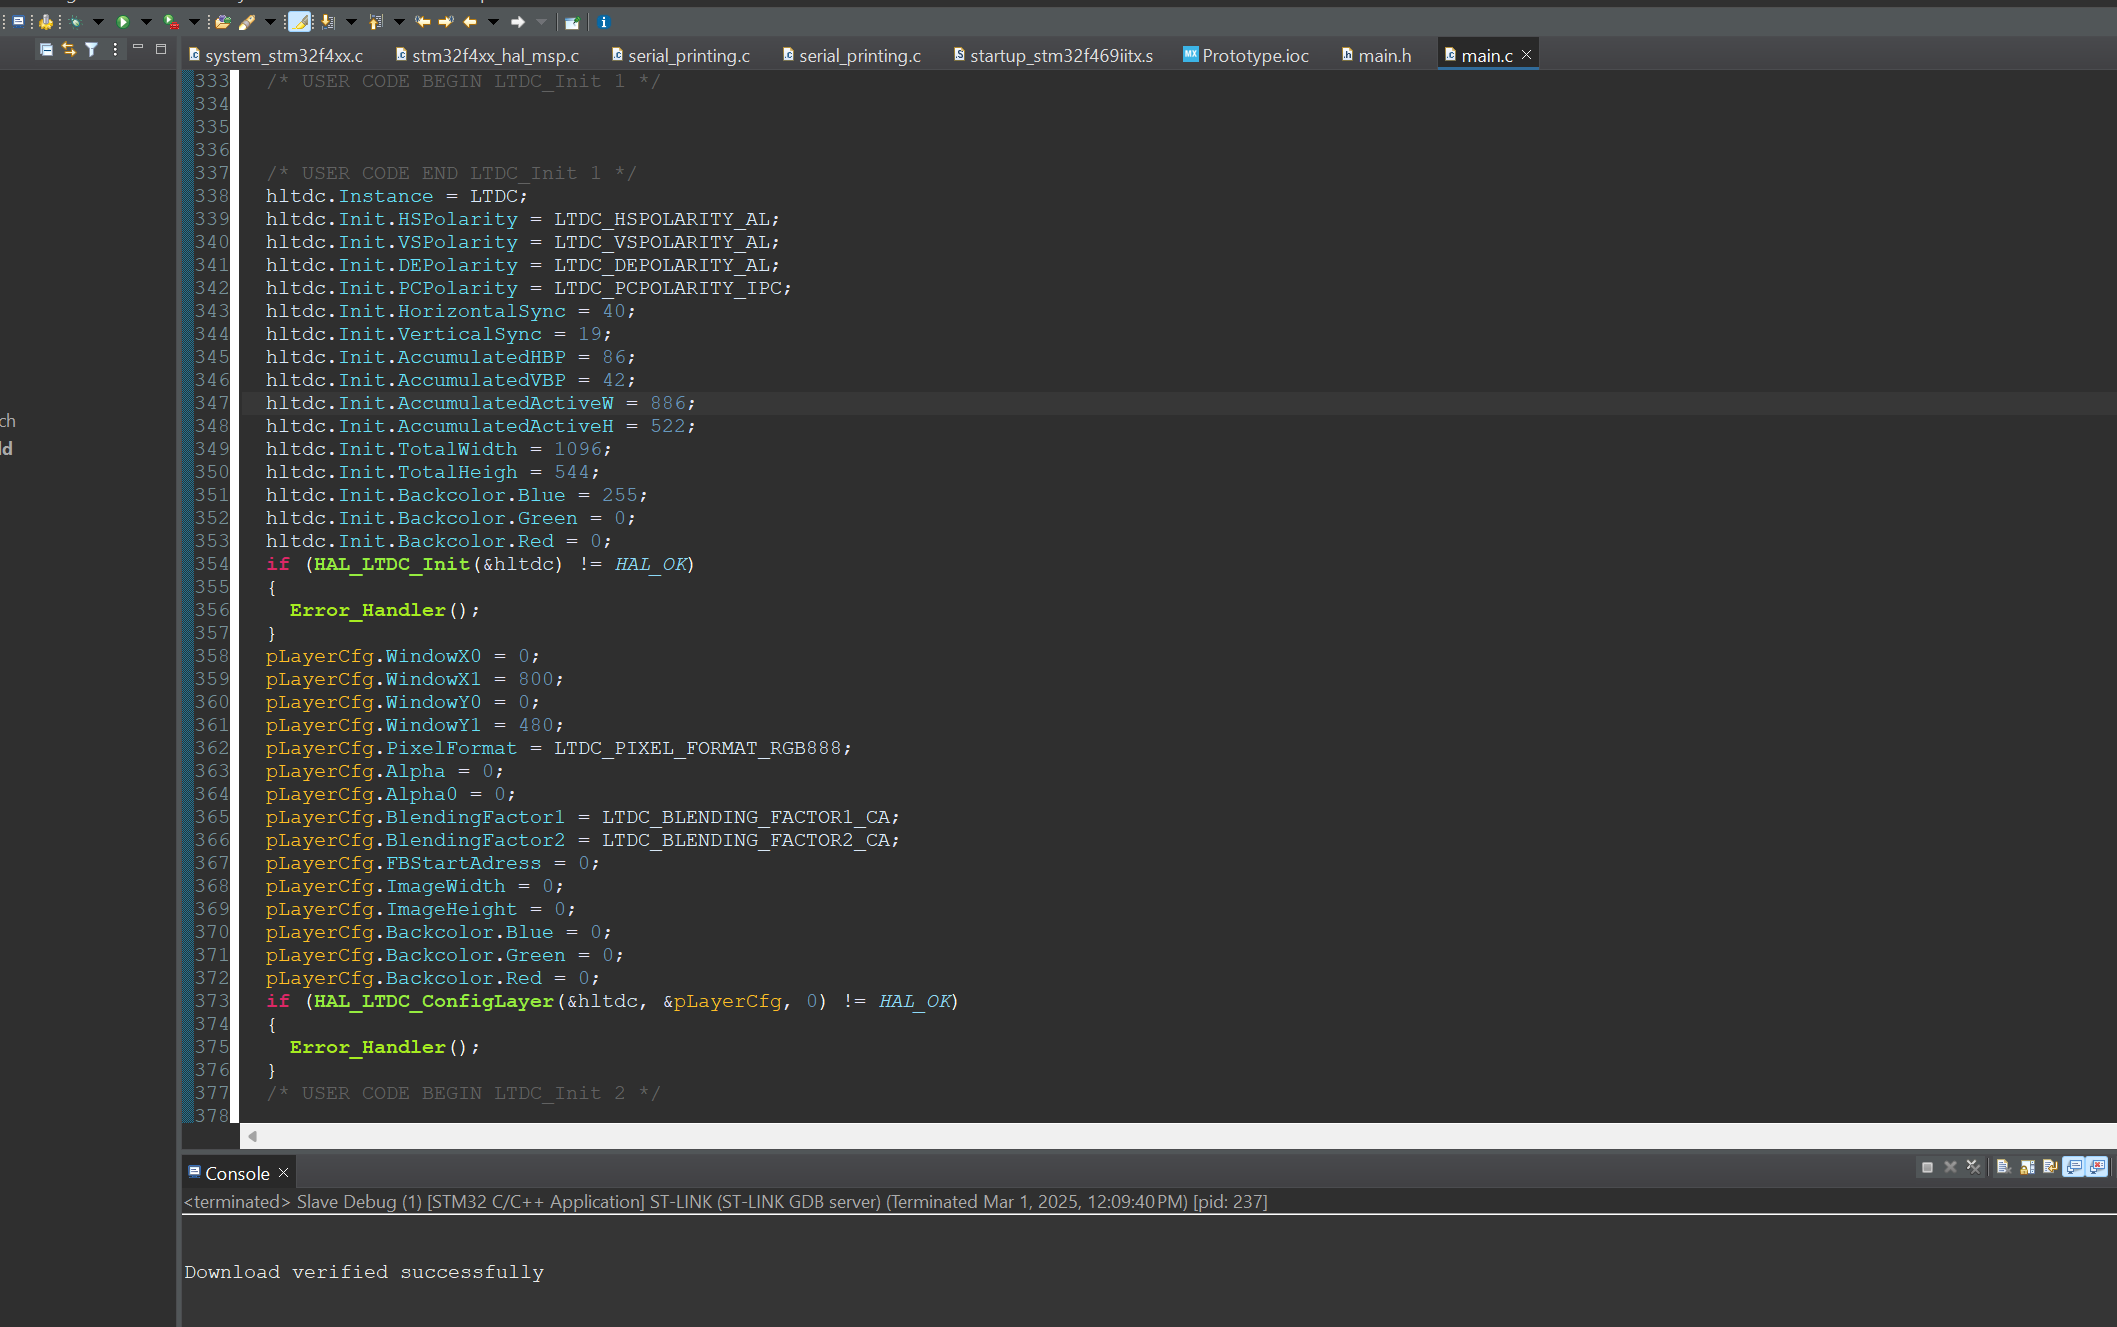Click the Debug bug icon
Viewport: 2117px width, 1327px height.
click(x=76, y=22)
